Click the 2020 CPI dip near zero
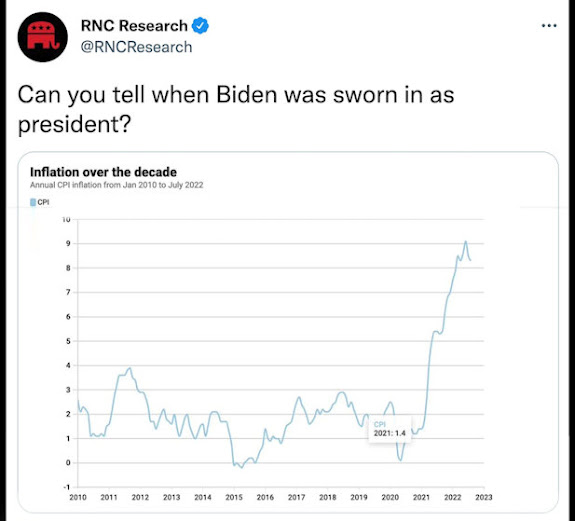Screen dimensions: 575x521 pos(400,459)
